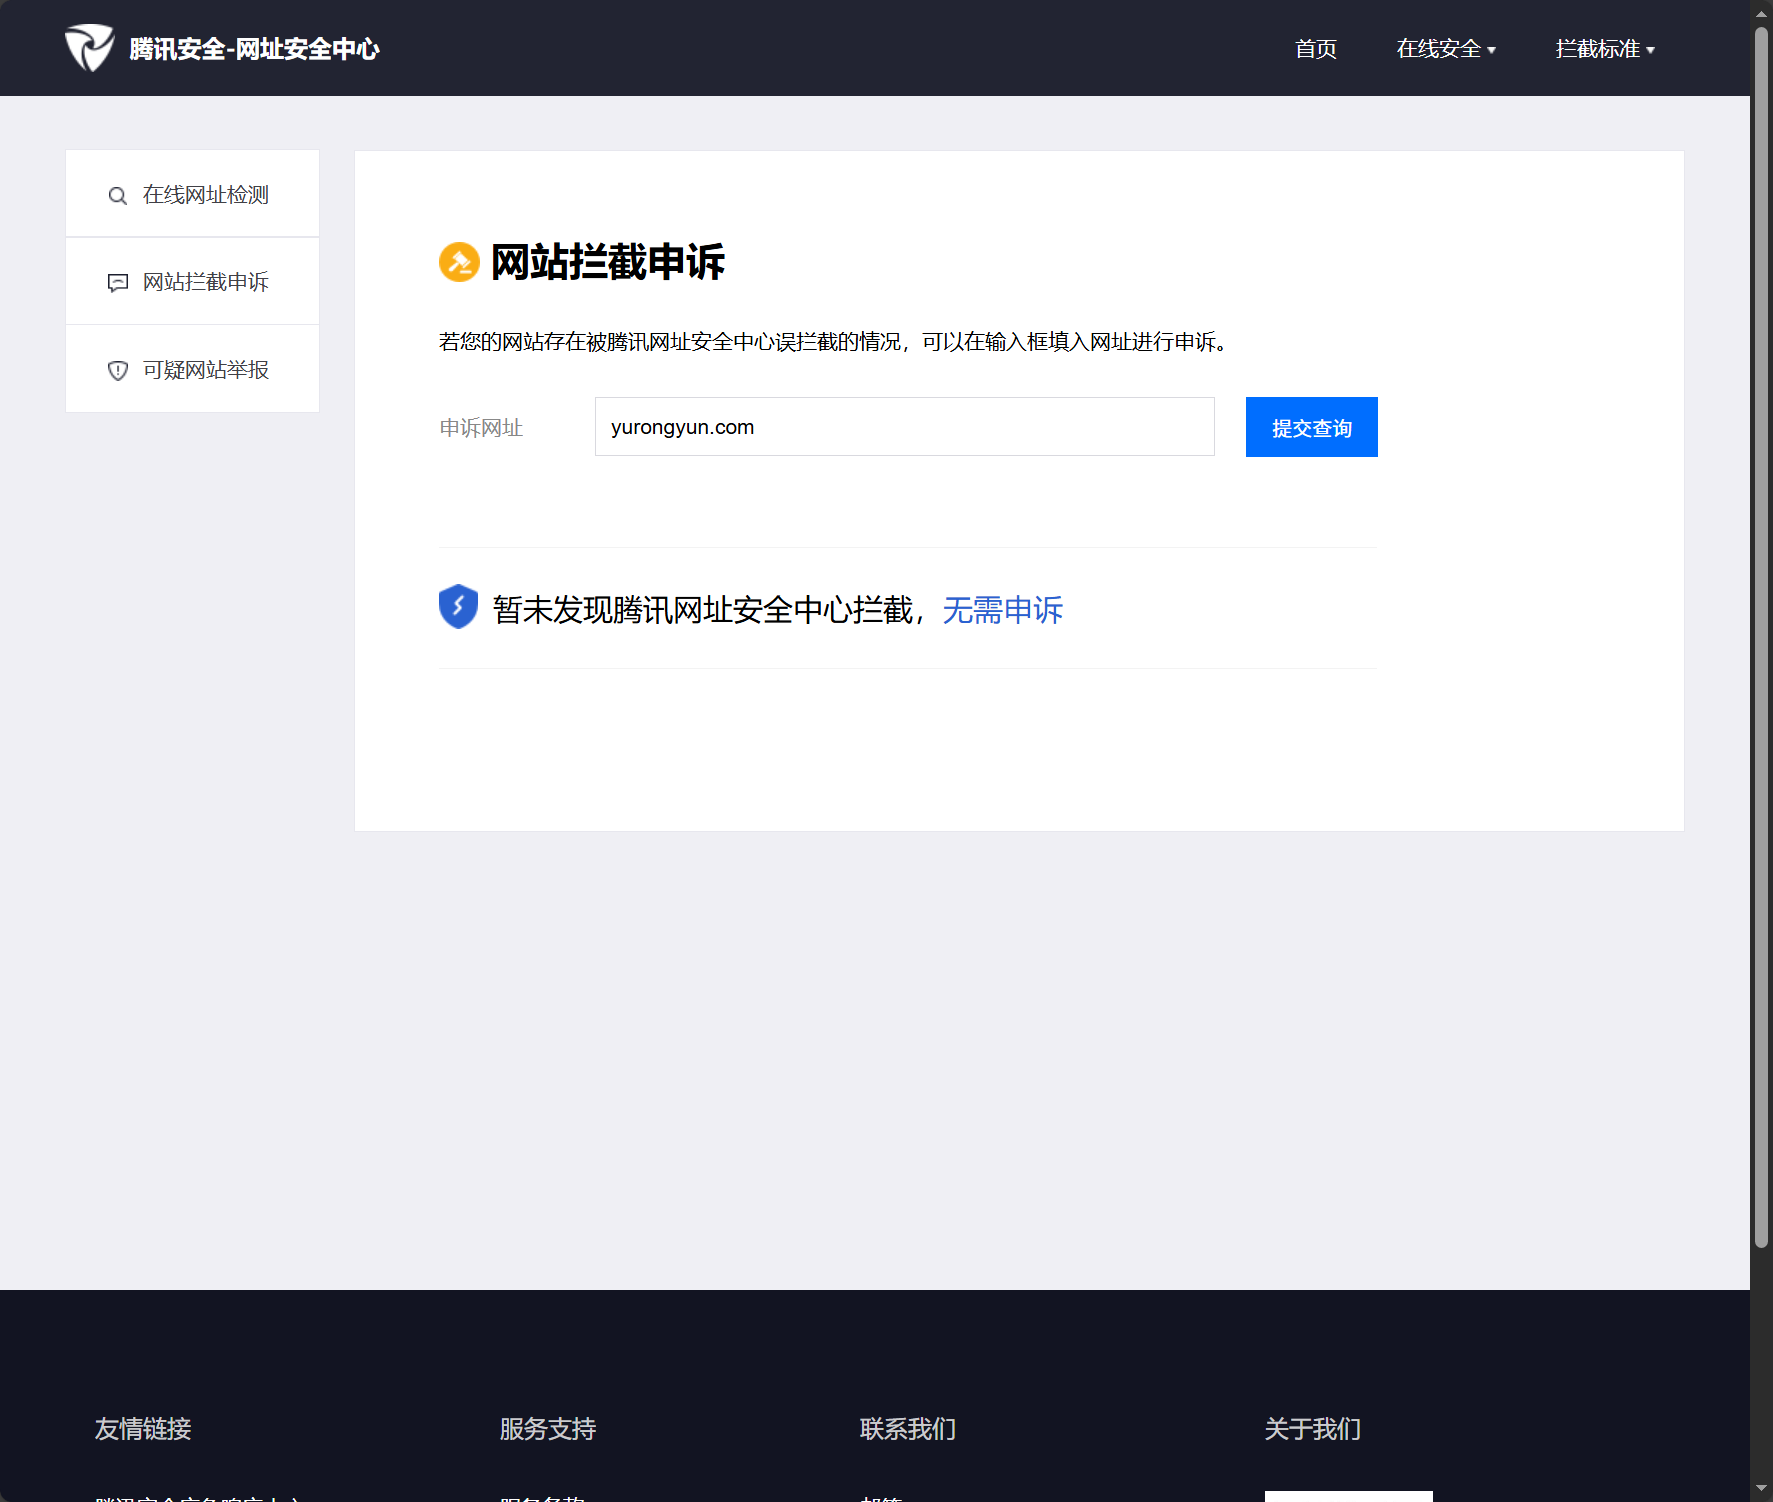1773x1502 pixels.
Task: Click the chat icon beside 网站拦截申诉
Action: pos(118,283)
